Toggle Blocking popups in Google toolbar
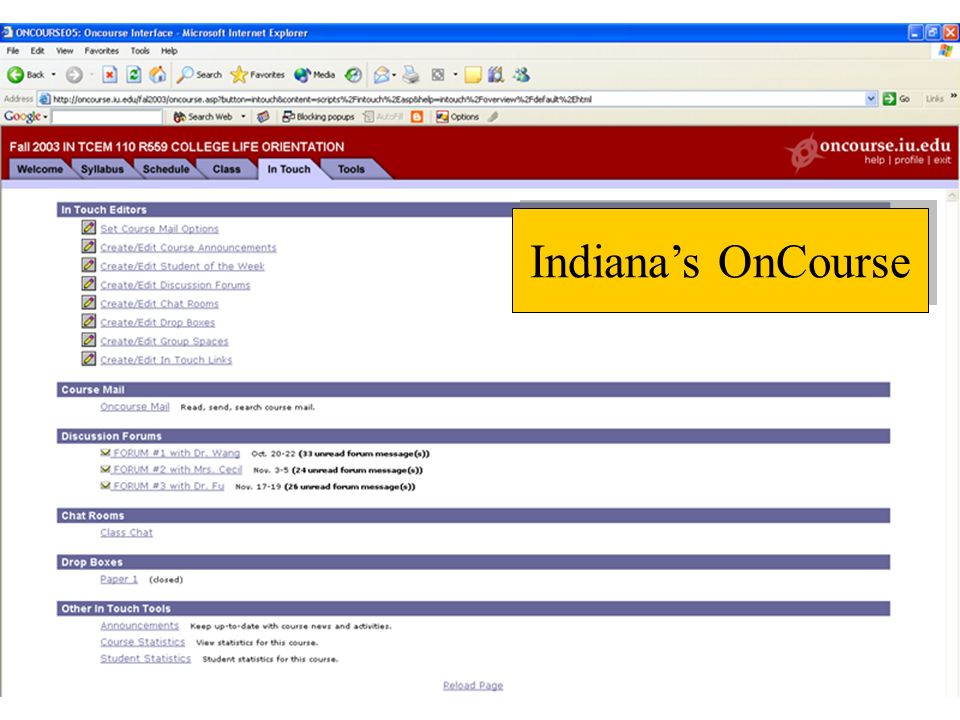 (318, 116)
